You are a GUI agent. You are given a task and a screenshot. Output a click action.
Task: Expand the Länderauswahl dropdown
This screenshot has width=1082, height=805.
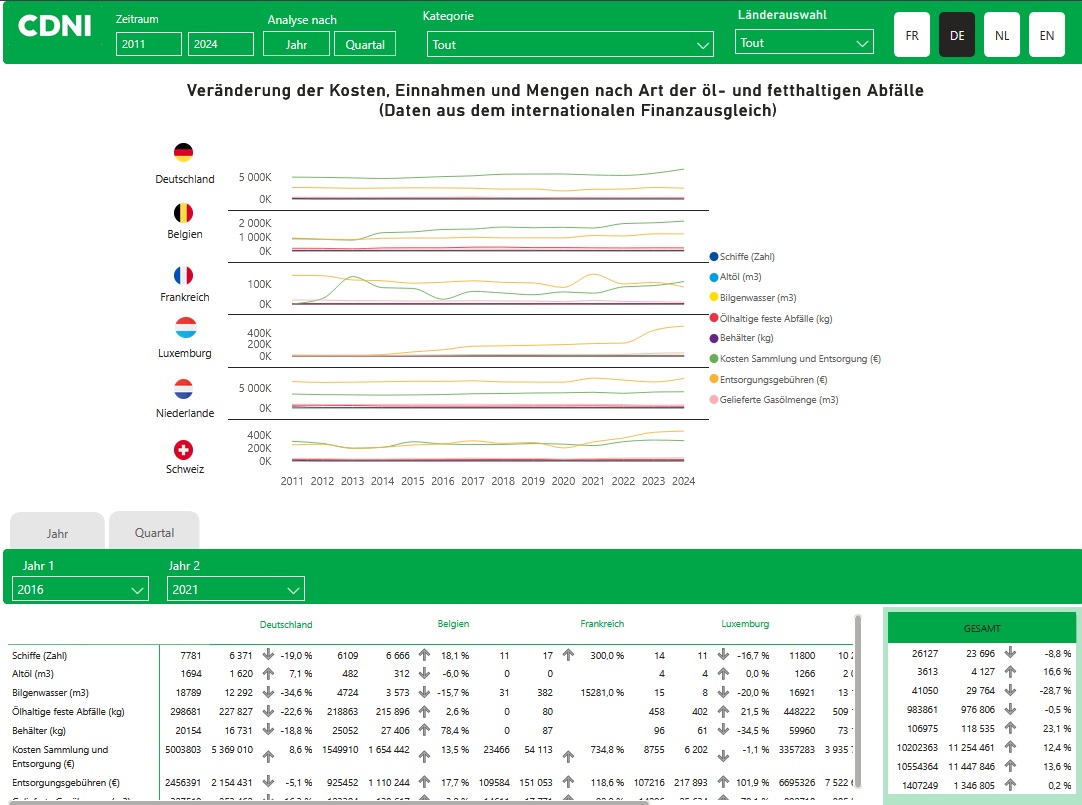pos(804,43)
